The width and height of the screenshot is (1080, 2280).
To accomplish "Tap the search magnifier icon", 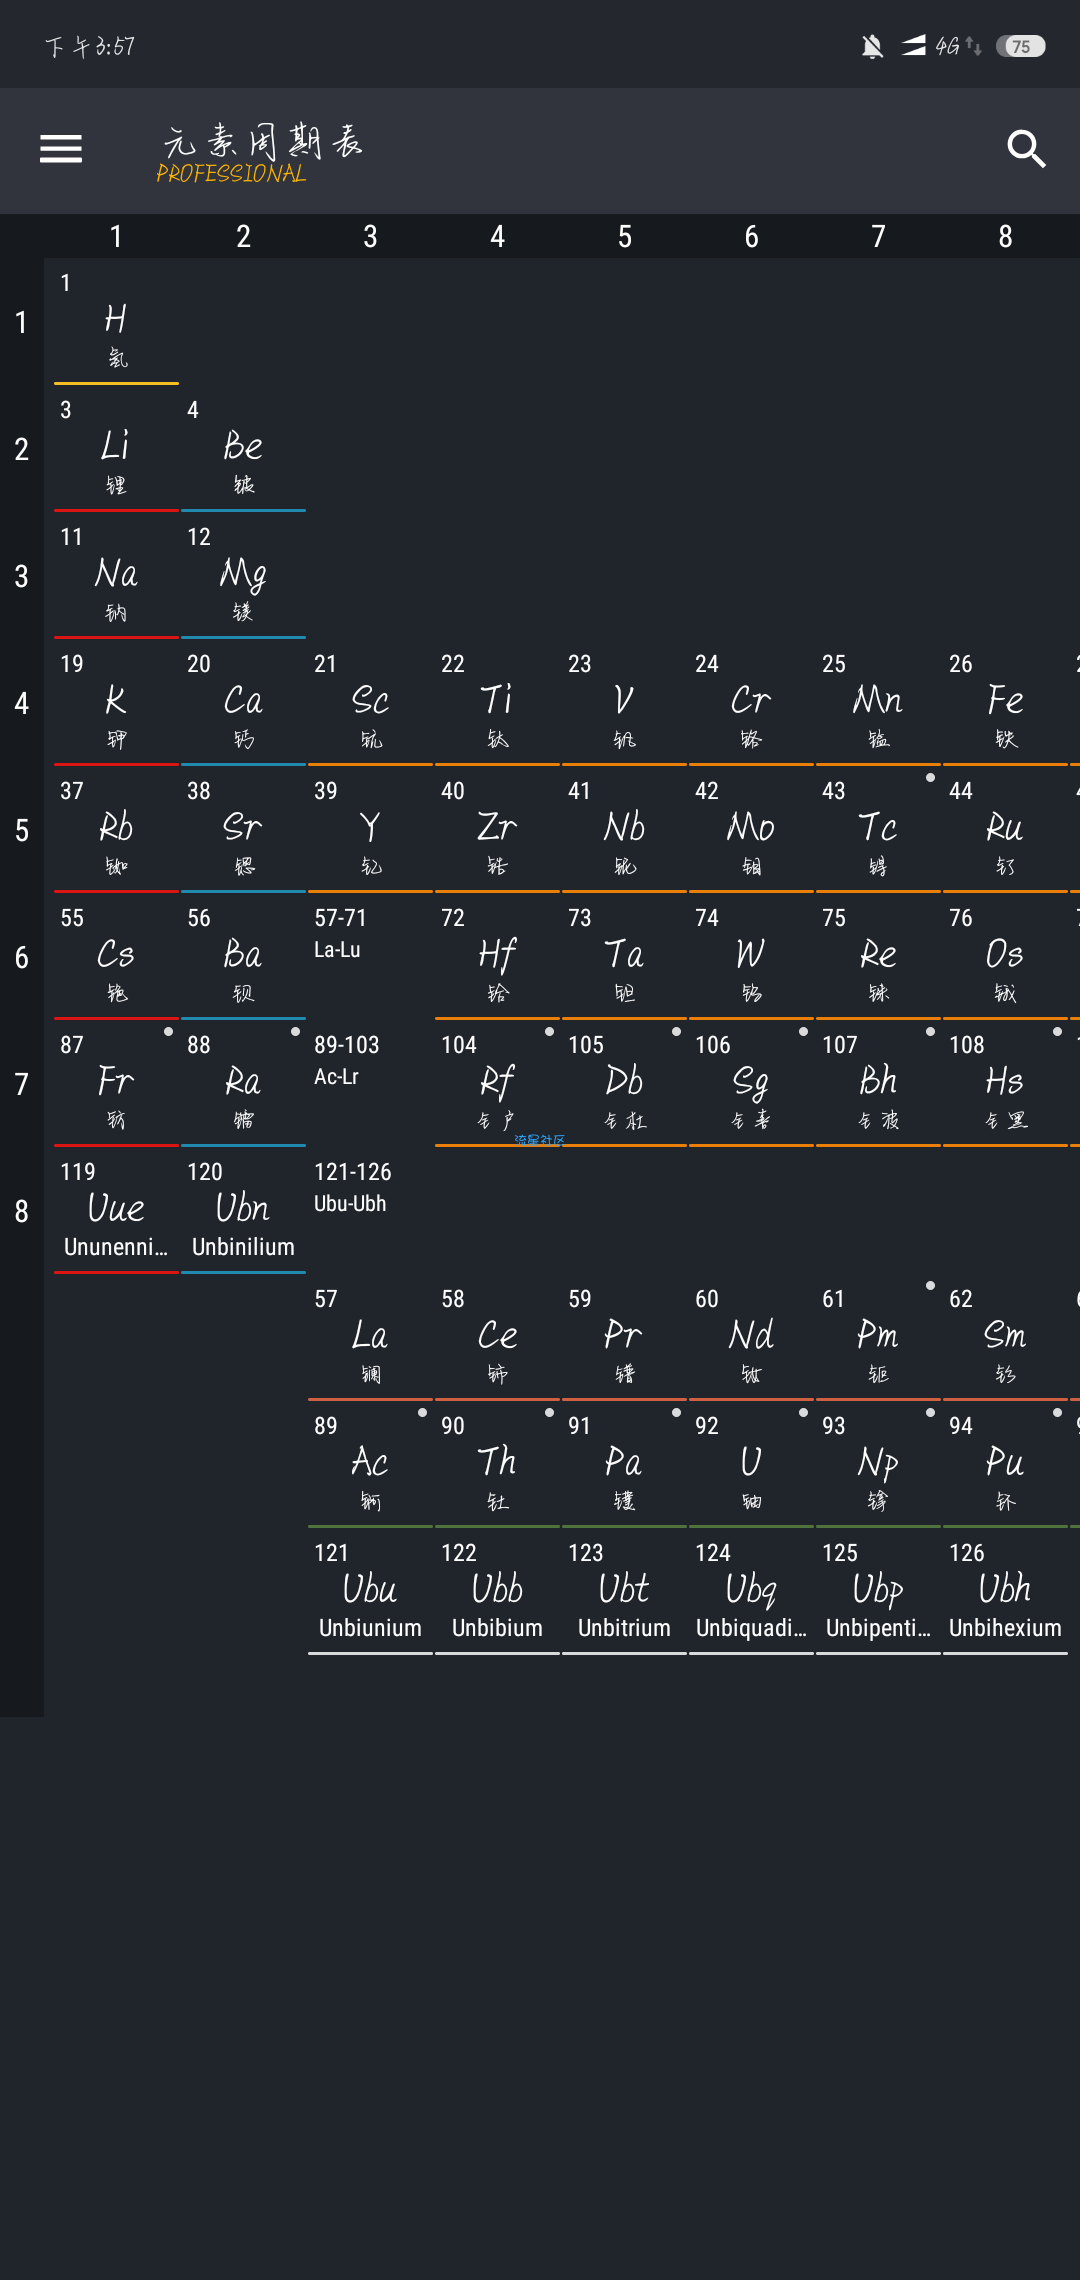I will (x=1026, y=149).
